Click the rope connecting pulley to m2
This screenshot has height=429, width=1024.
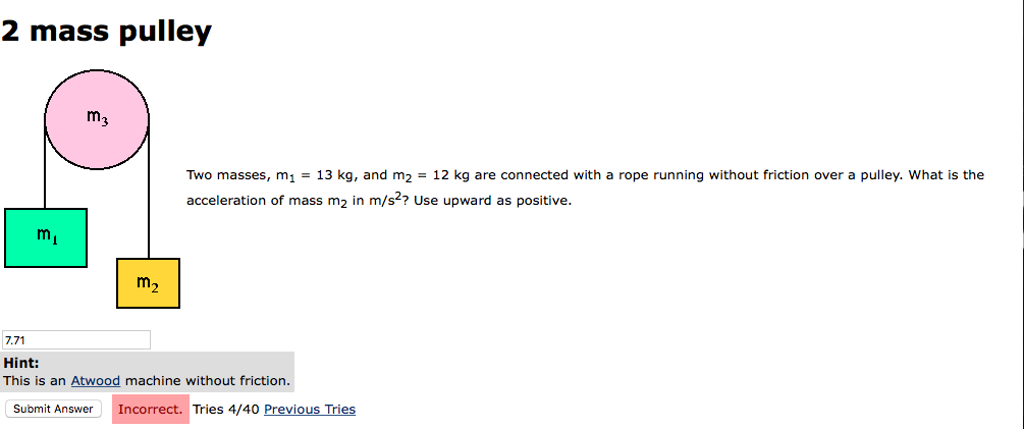[x=149, y=200]
